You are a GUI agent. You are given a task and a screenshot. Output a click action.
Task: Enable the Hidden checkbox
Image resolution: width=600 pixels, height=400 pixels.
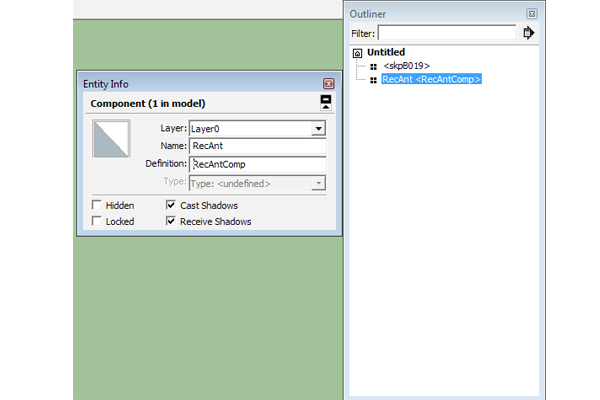[x=97, y=205]
